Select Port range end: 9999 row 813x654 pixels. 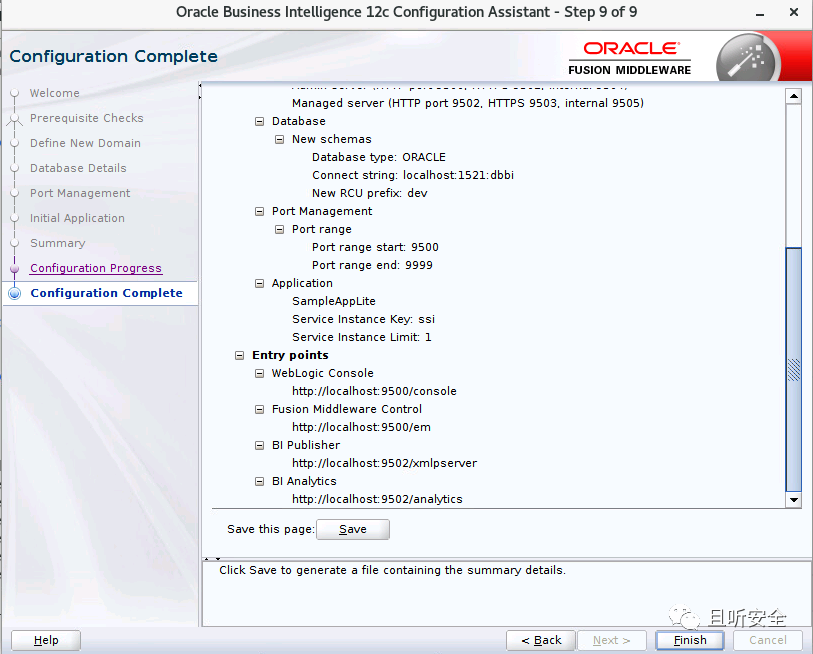[x=372, y=266]
